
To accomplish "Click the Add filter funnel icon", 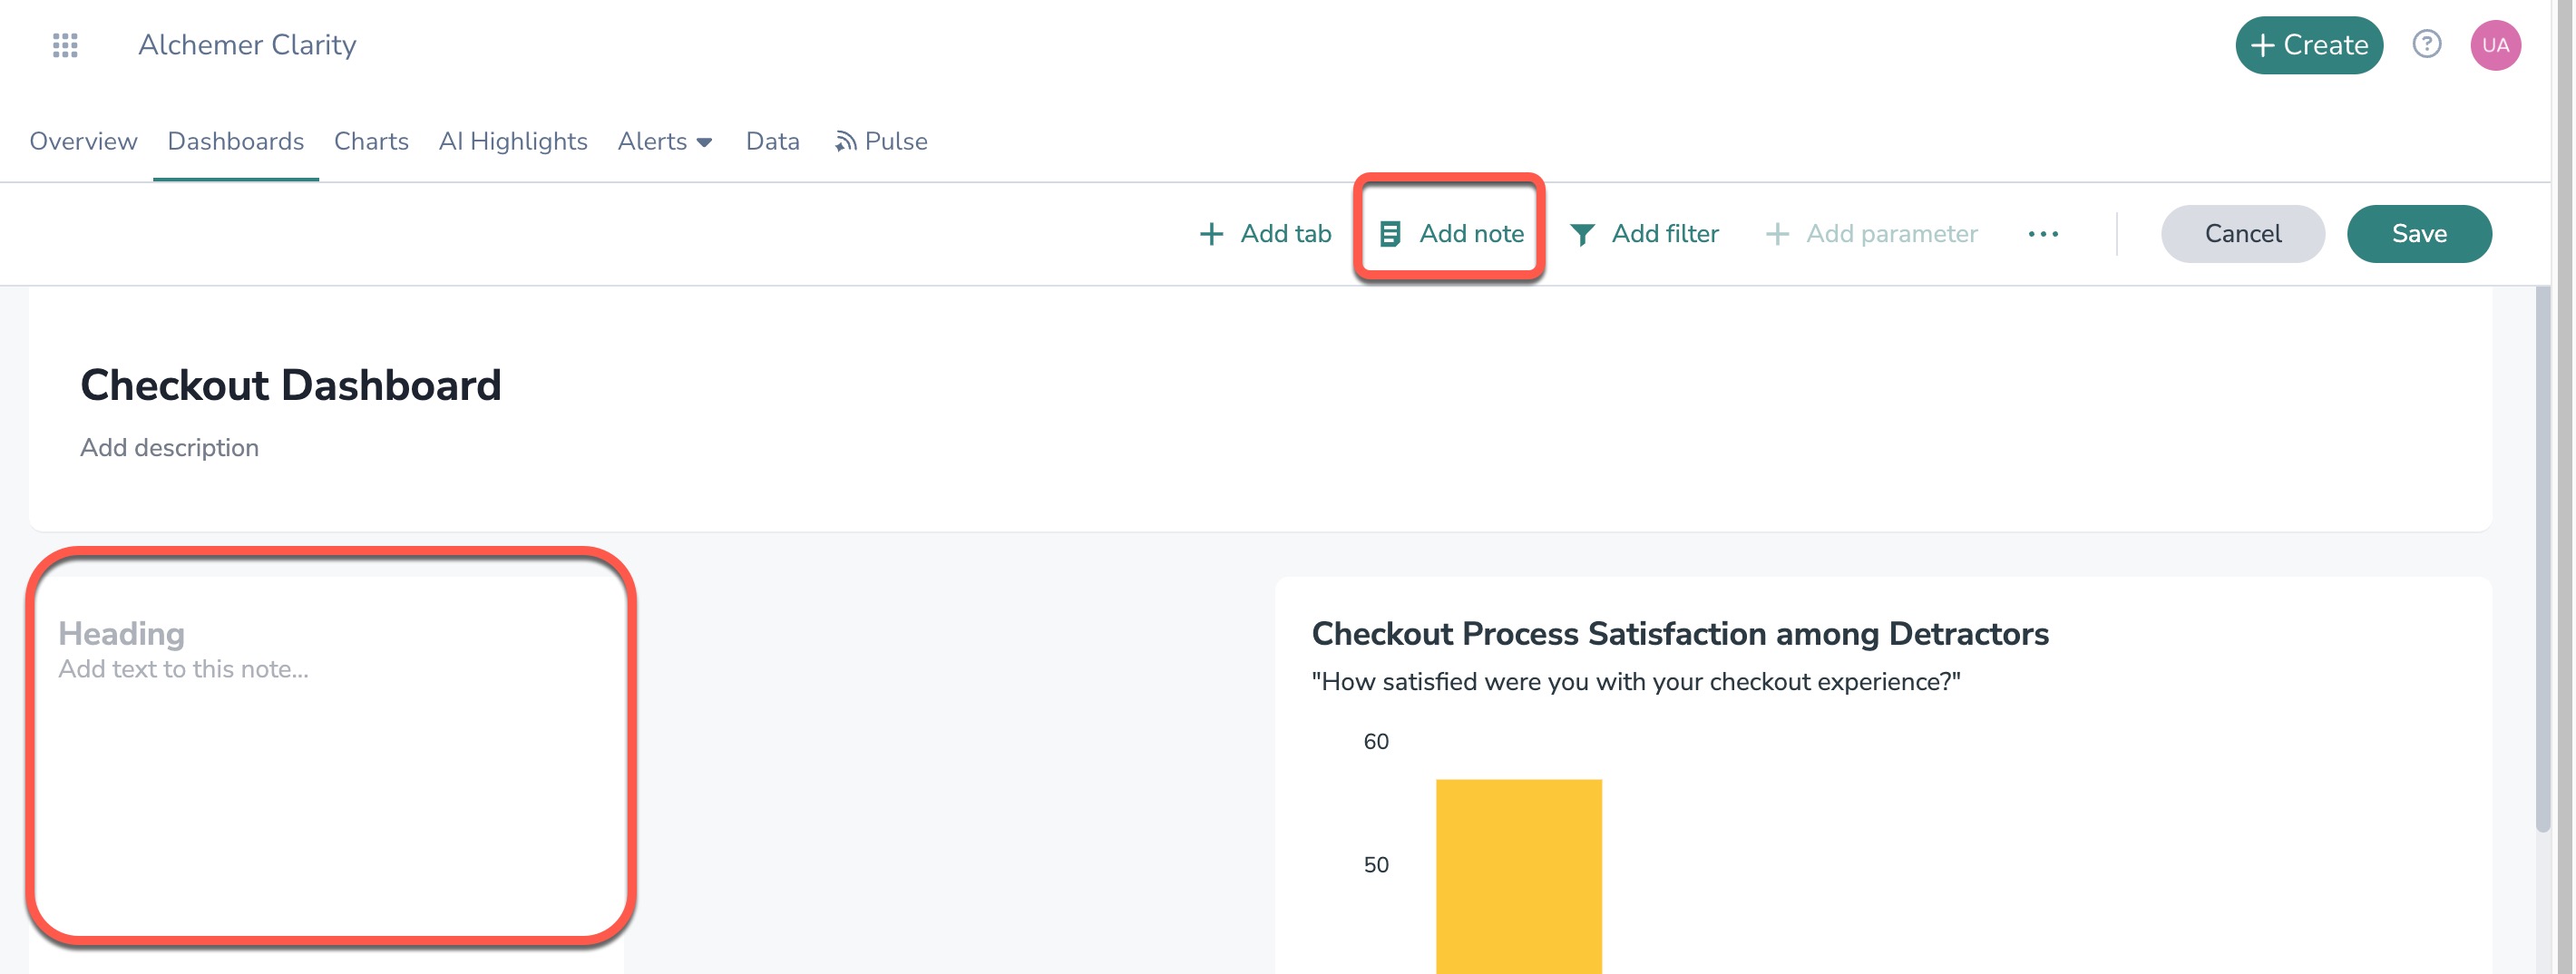I will 1581,234.
